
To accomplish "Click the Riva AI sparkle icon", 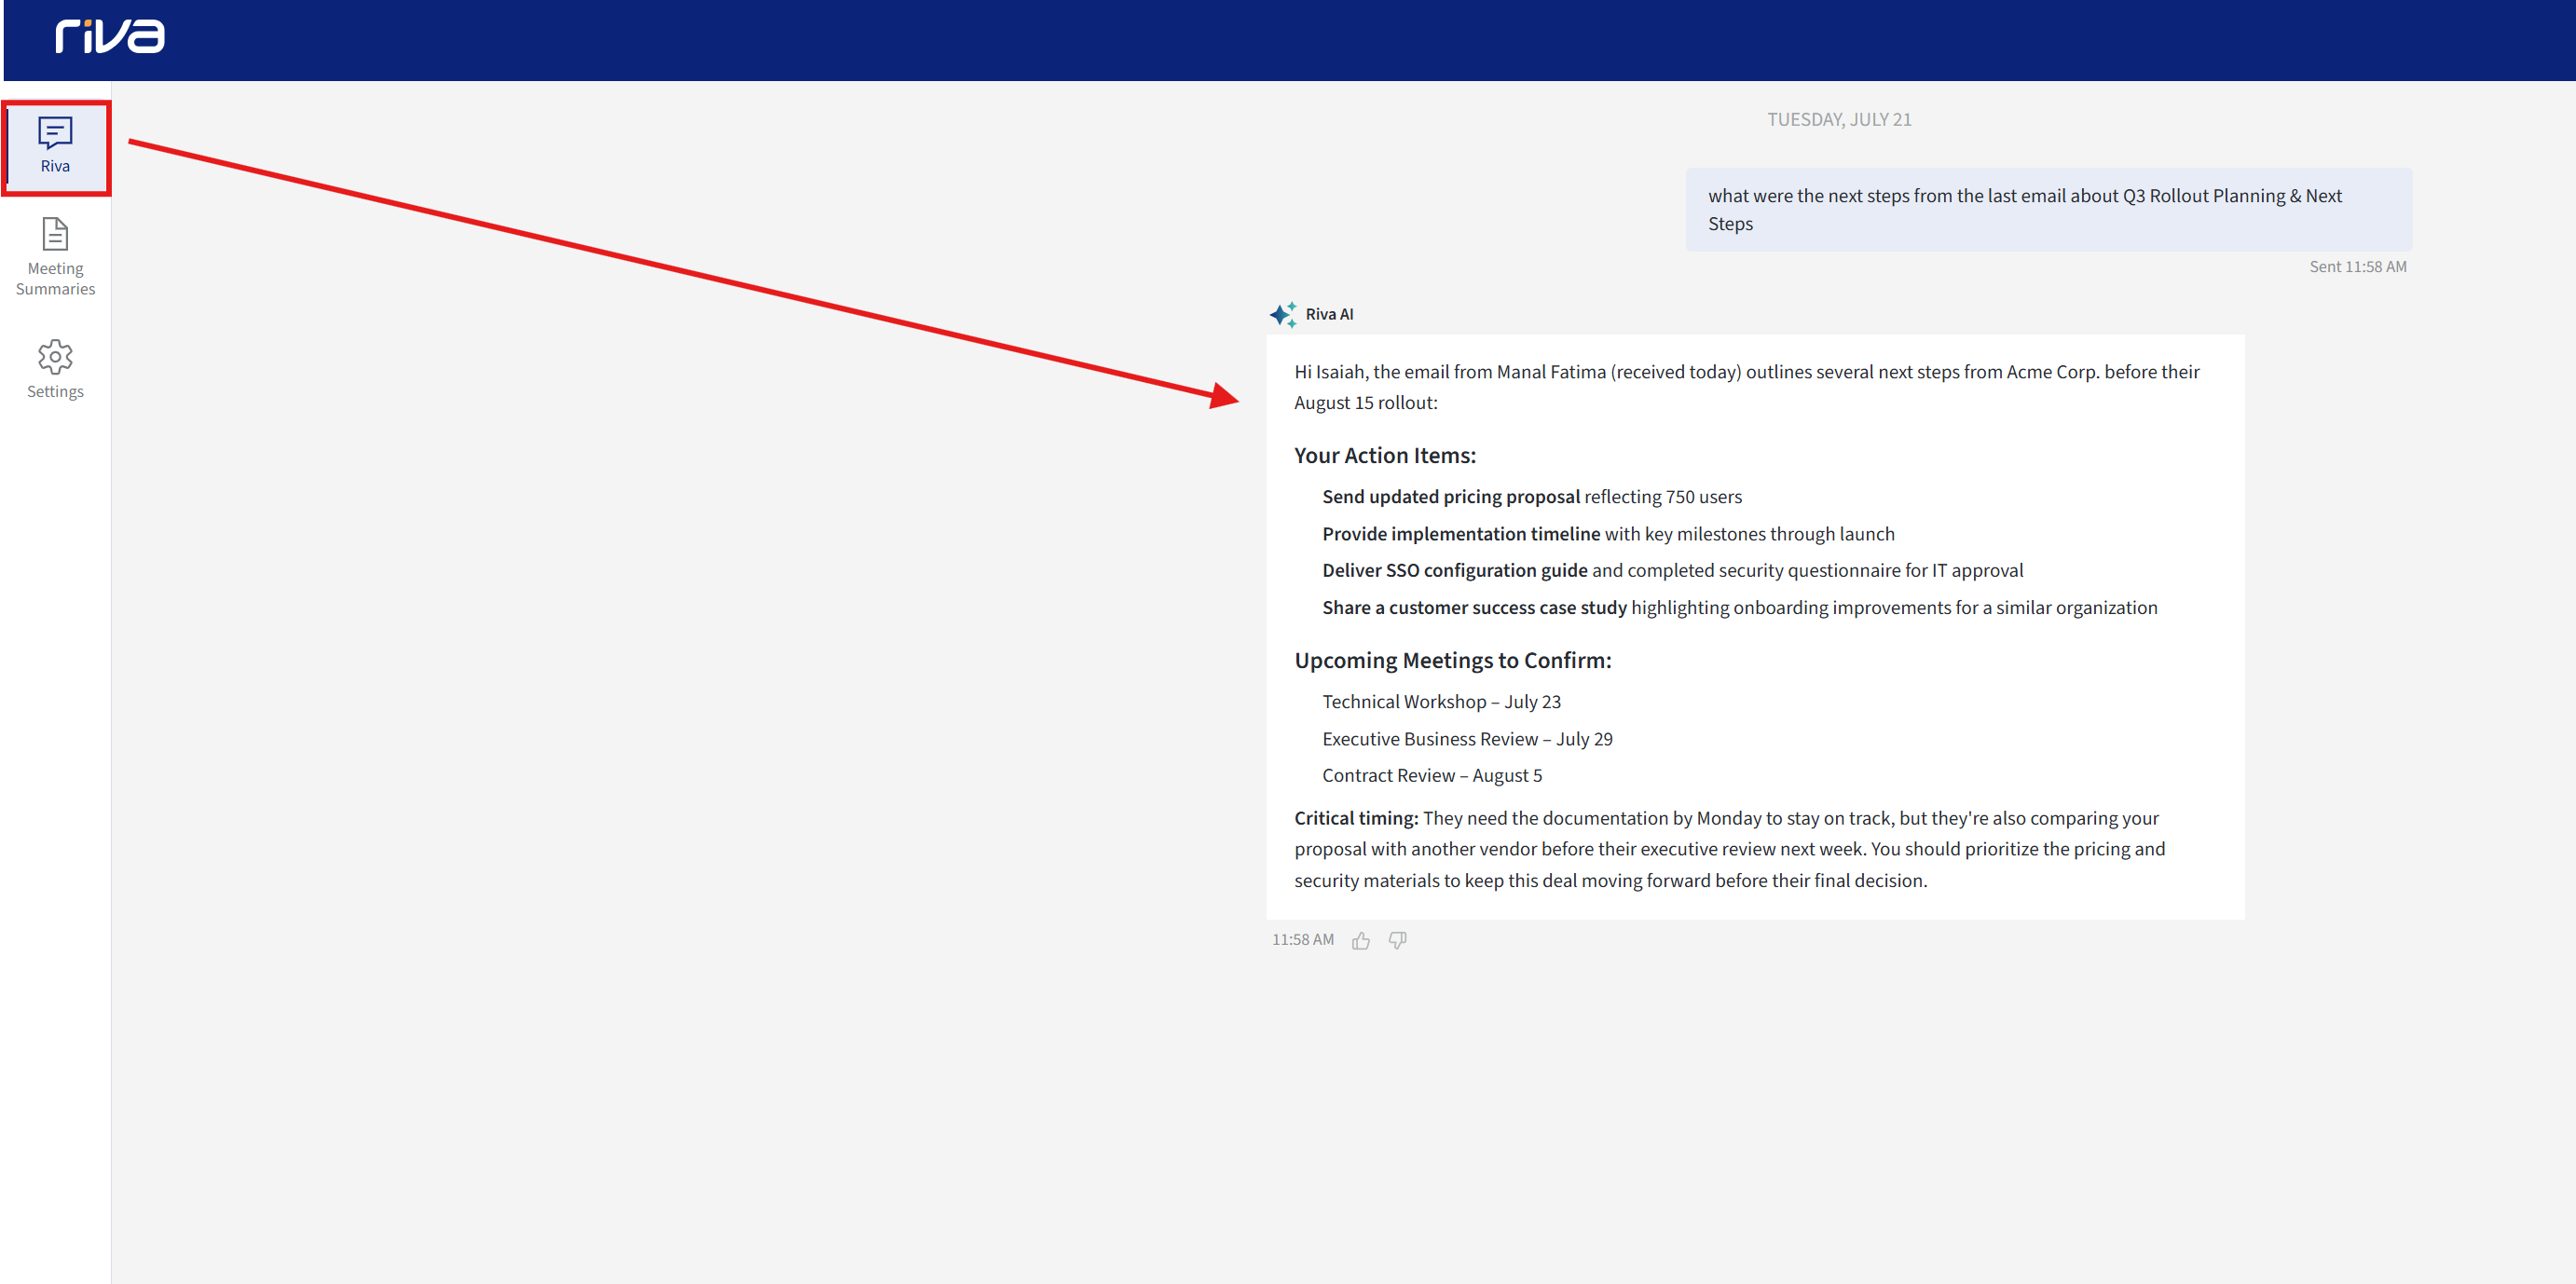I will pos(1283,314).
